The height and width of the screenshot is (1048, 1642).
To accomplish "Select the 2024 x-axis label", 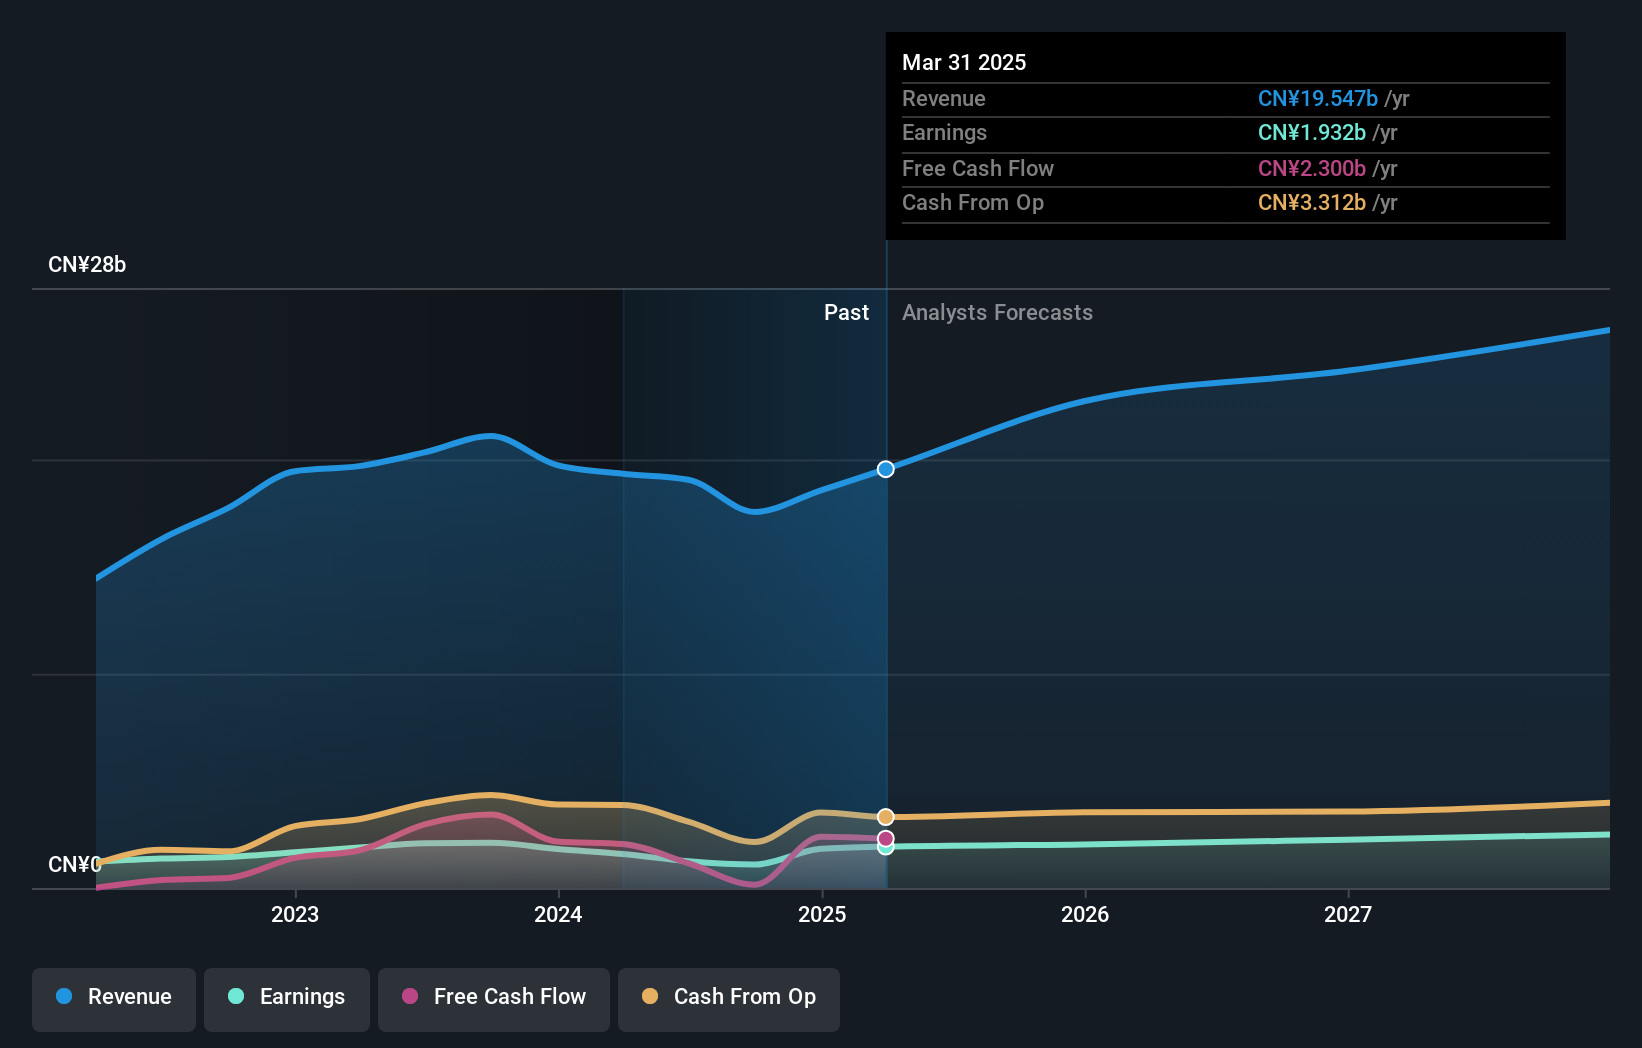I will pyautogui.click(x=558, y=914).
